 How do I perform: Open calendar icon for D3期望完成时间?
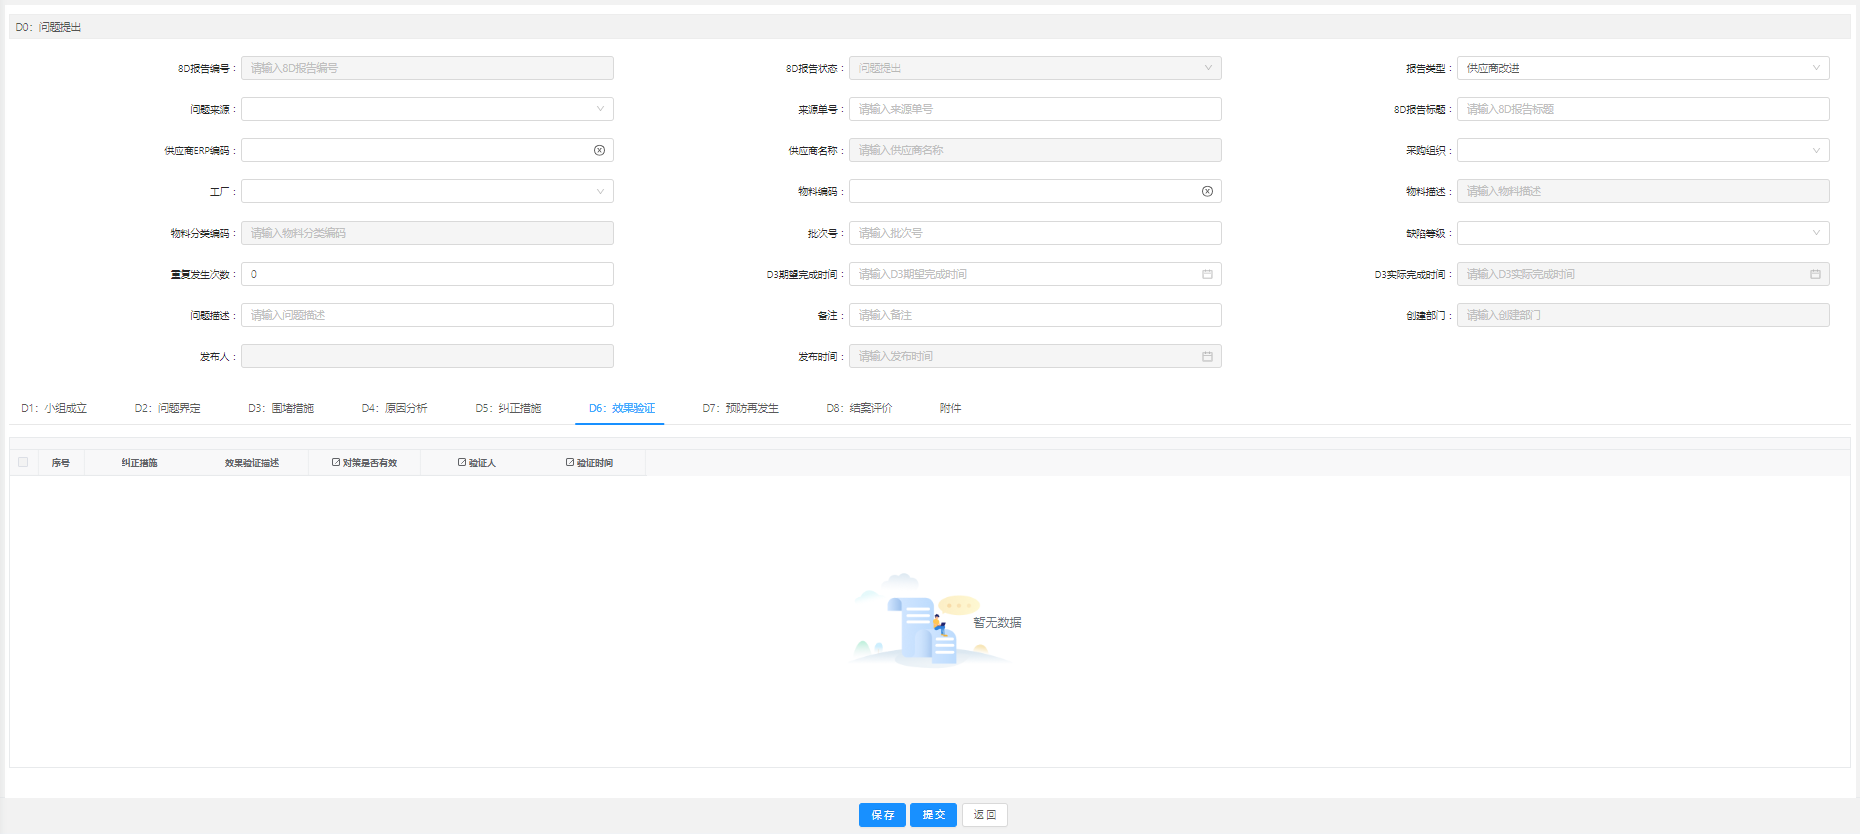click(x=1207, y=274)
